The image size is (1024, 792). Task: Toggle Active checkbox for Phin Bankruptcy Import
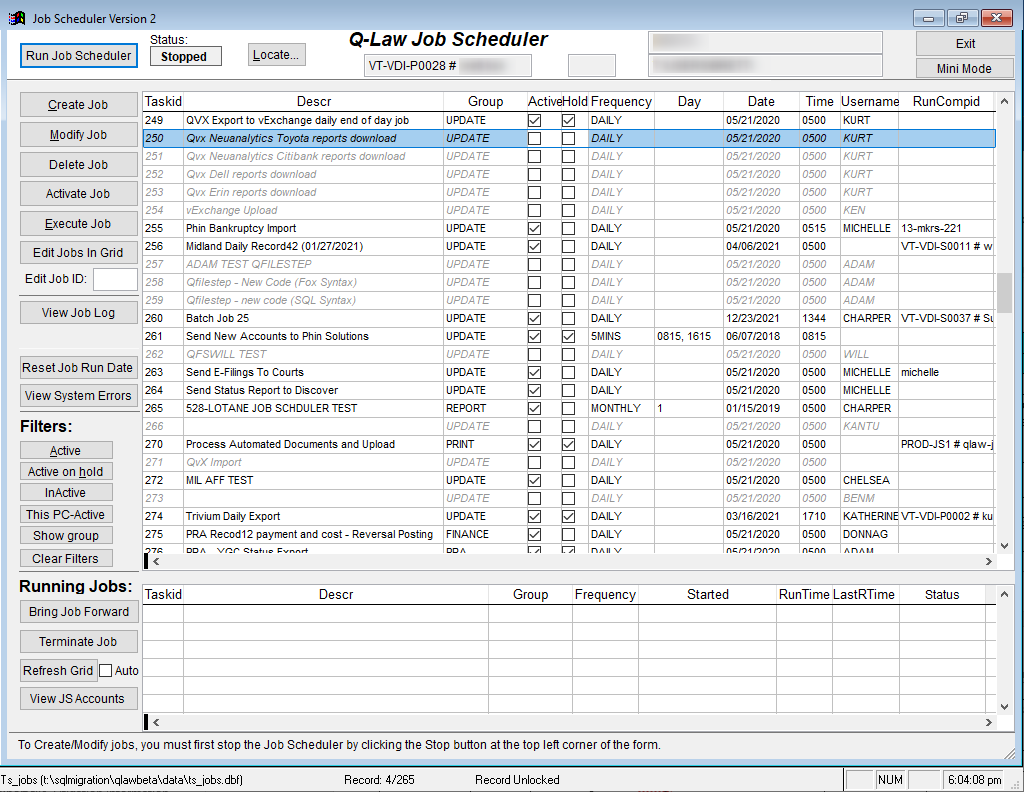[x=534, y=229]
